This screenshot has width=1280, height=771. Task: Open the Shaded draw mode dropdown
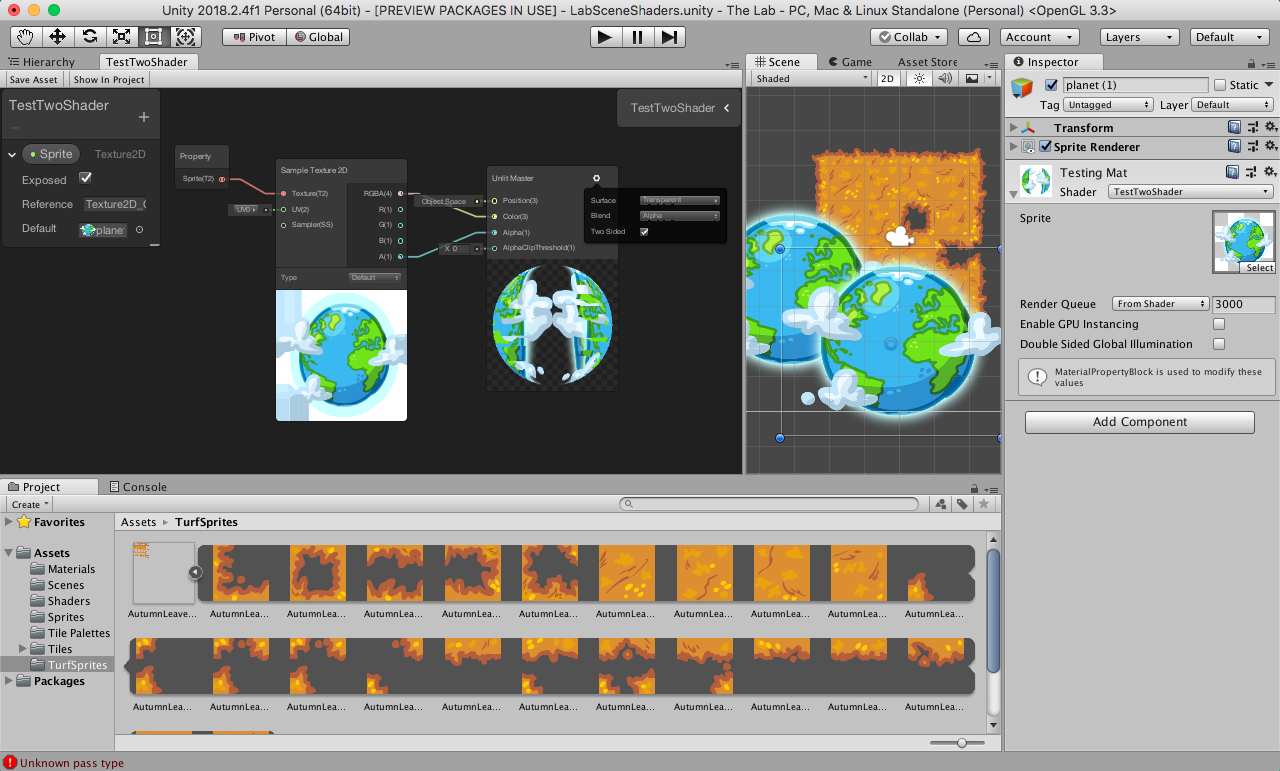click(811, 78)
